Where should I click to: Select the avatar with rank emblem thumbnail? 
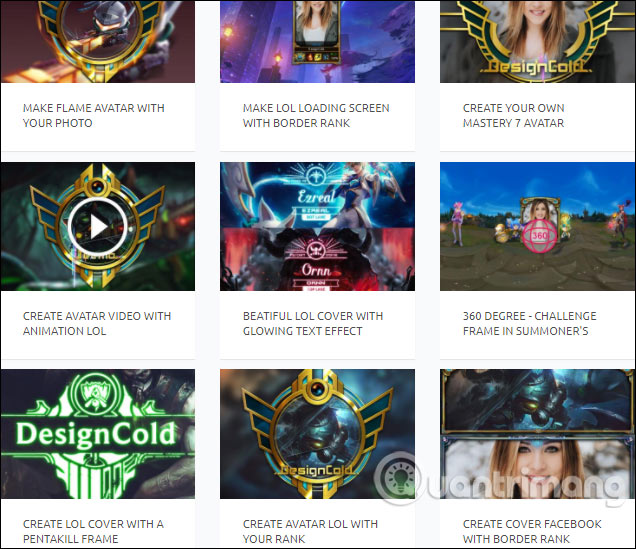click(x=317, y=433)
